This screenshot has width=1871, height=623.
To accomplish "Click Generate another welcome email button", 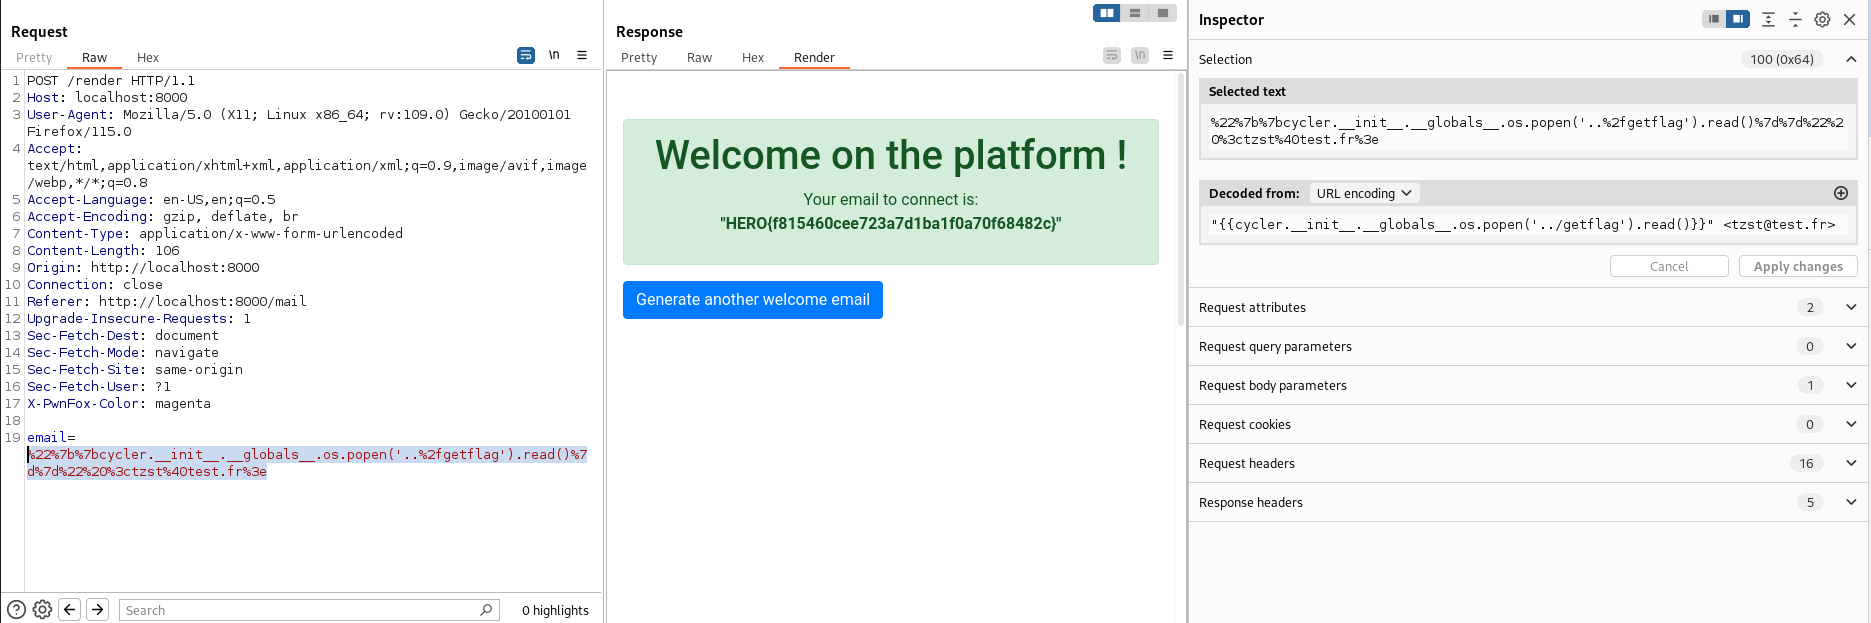I will [753, 300].
